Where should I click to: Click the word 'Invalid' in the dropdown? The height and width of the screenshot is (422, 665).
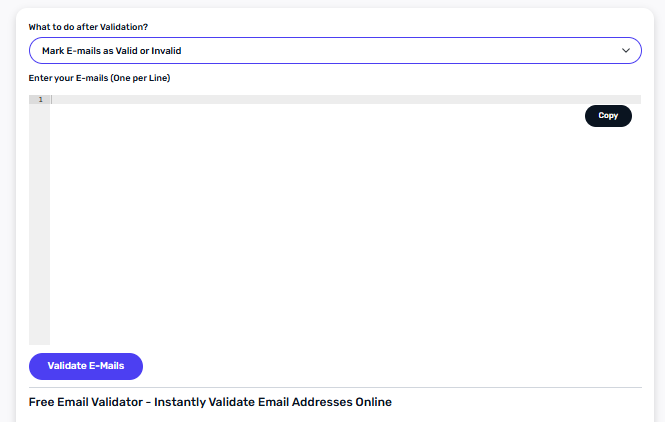[166, 50]
